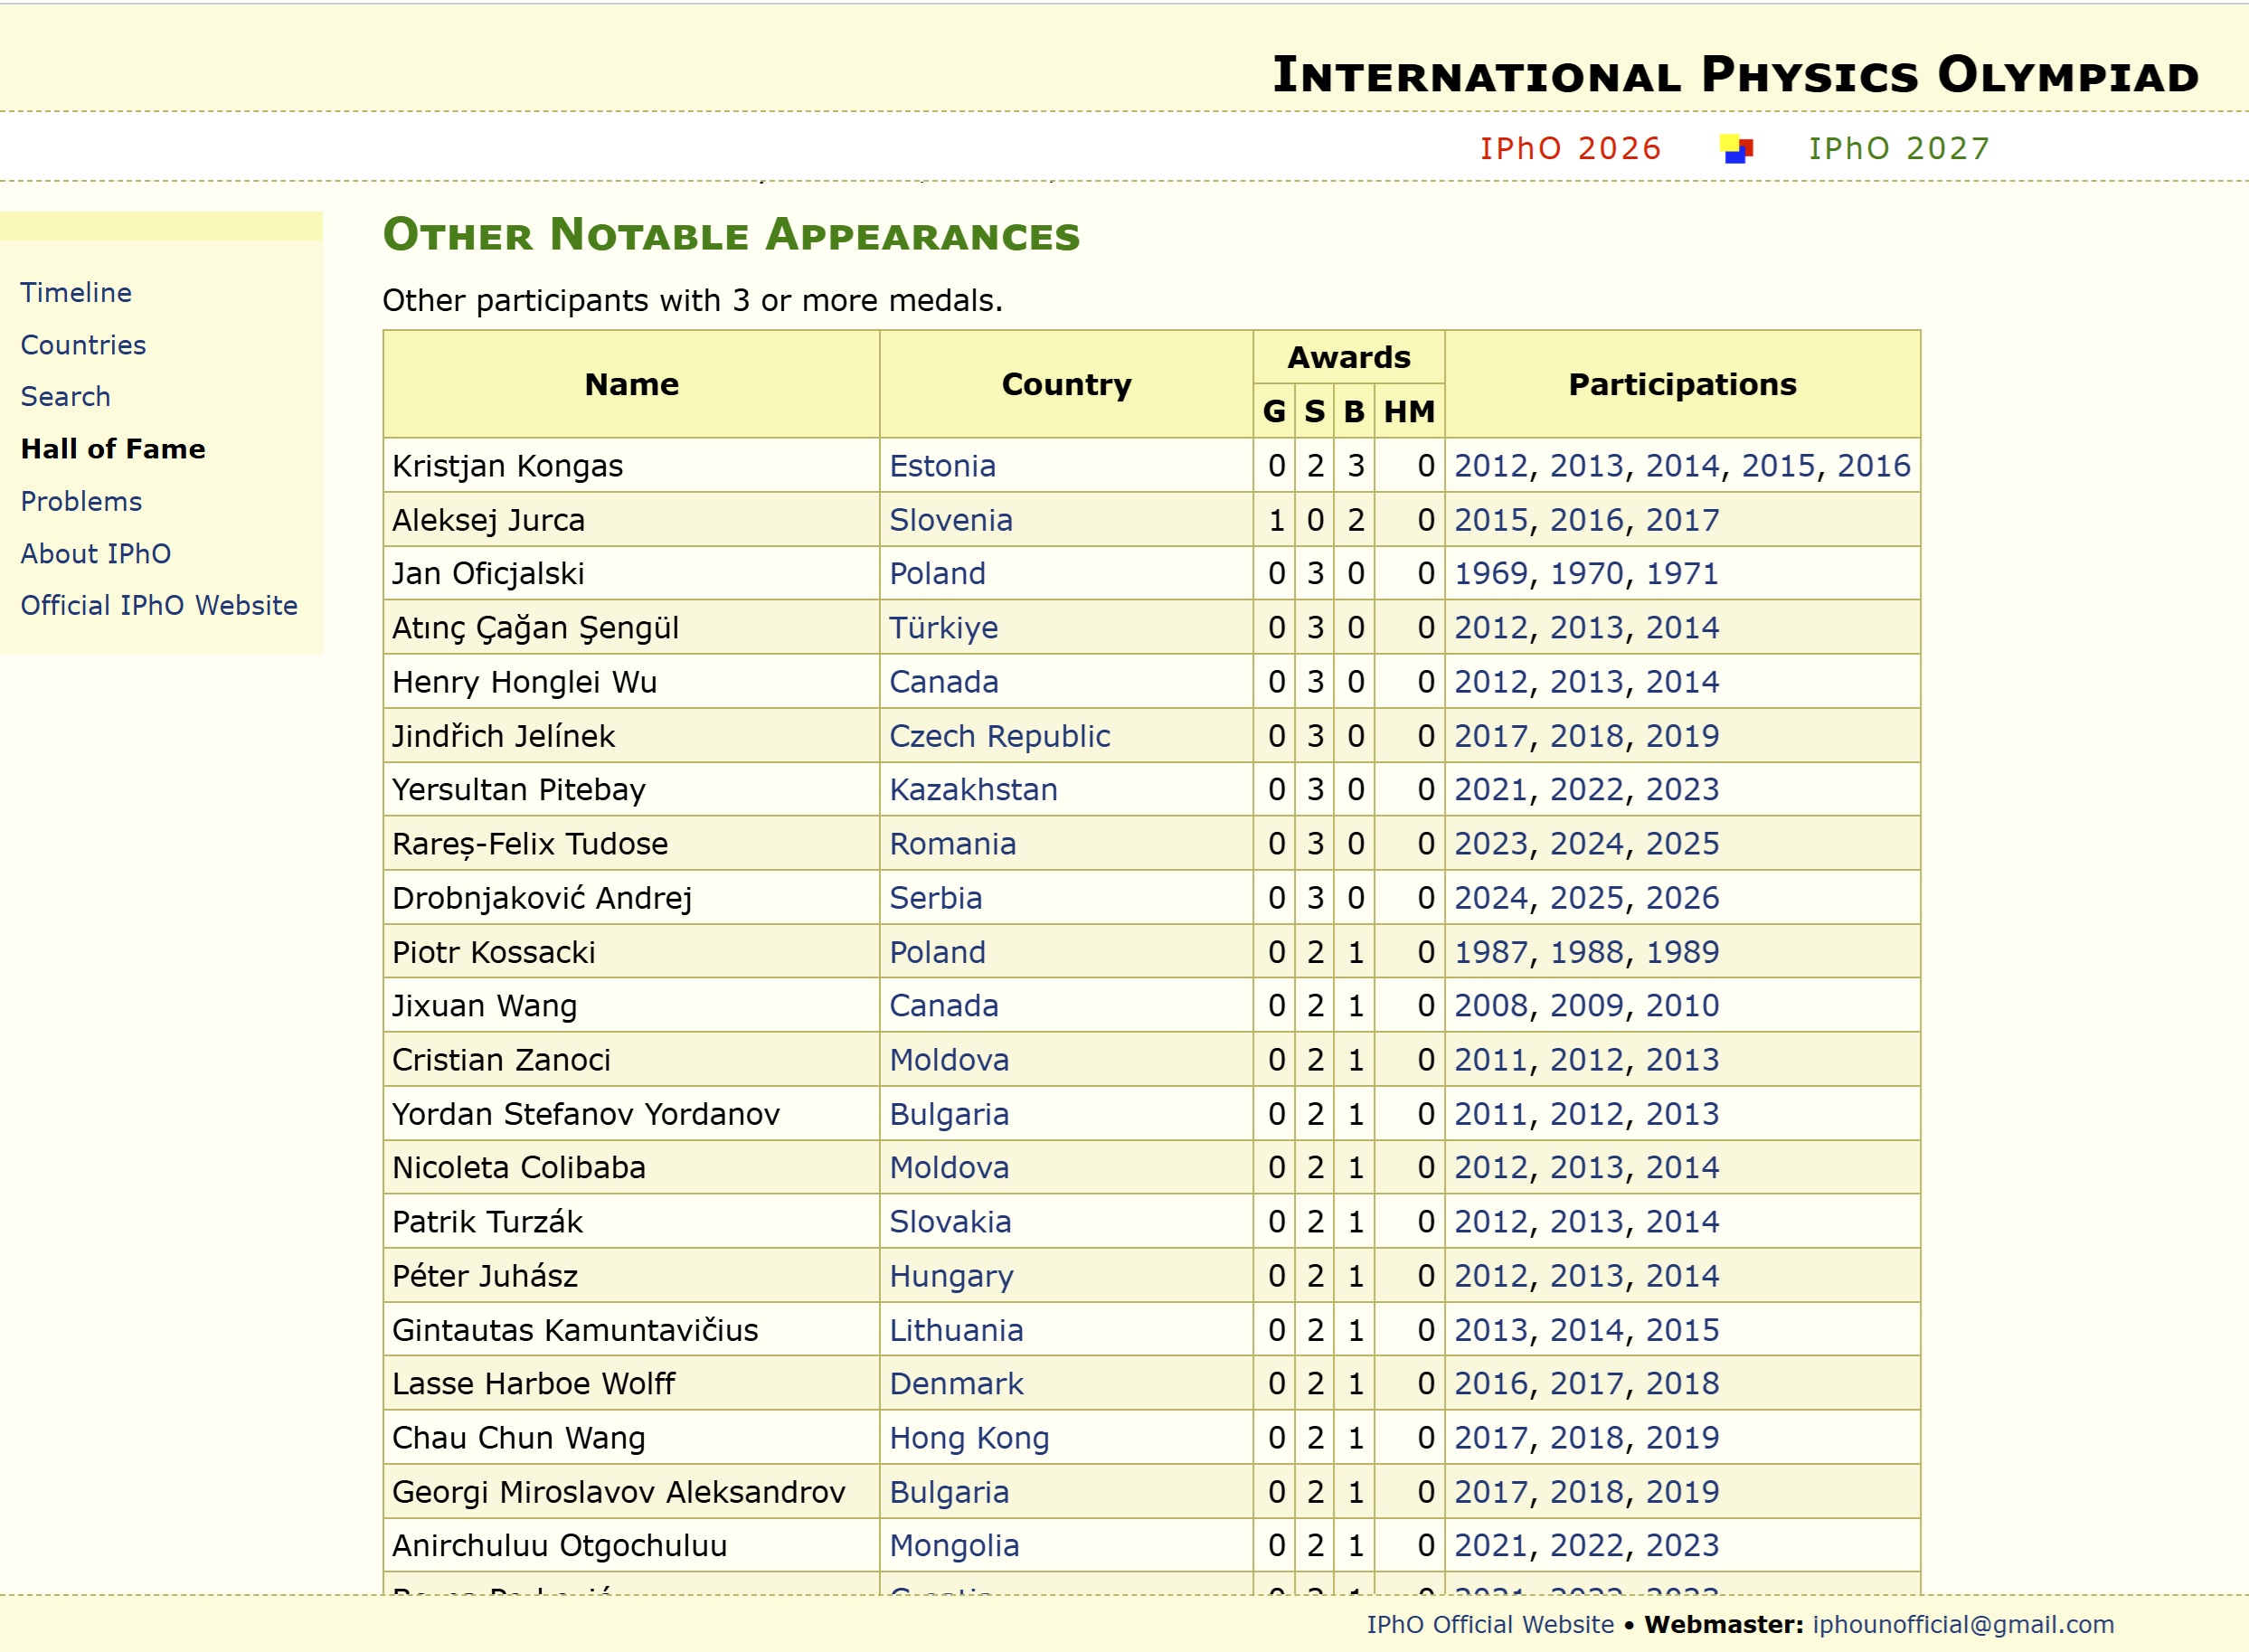Go to the Countries page

click(x=84, y=345)
